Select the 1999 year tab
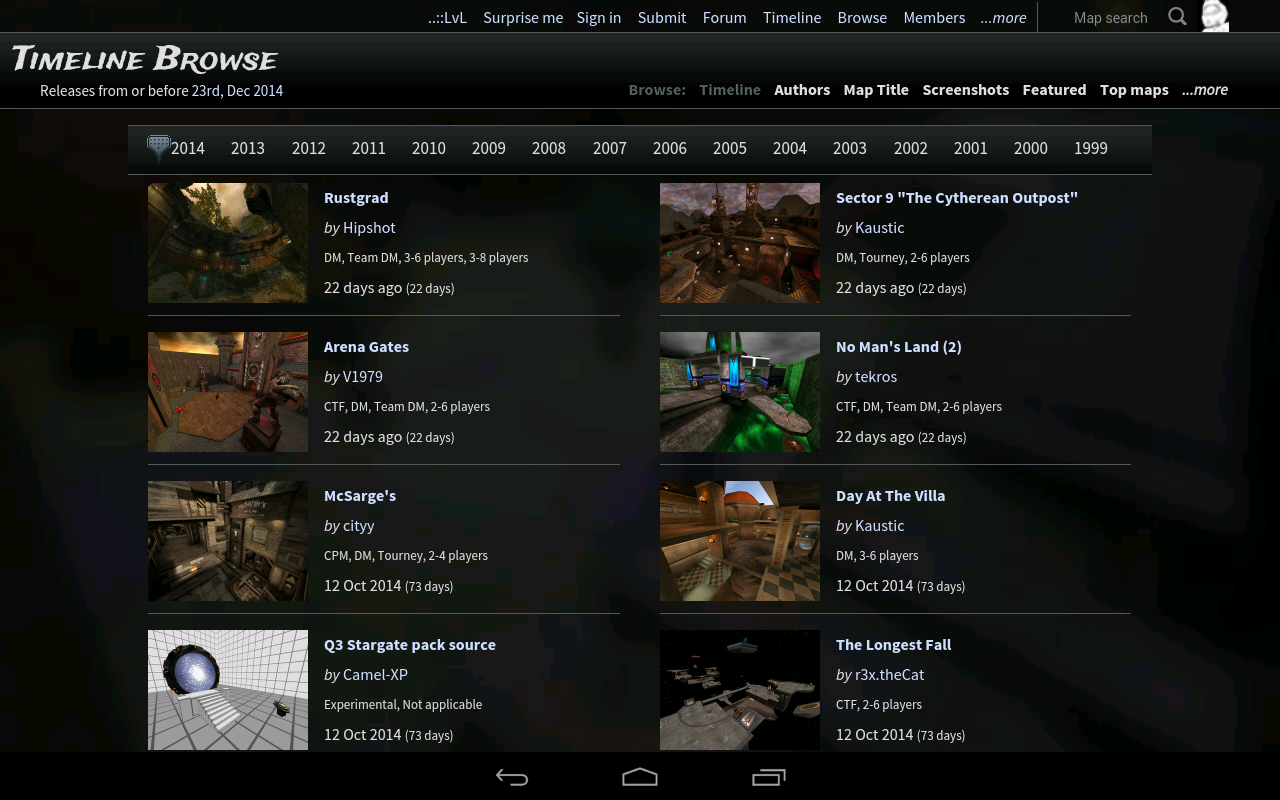This screenshot has height=800, width=1280. (1090, 148)
